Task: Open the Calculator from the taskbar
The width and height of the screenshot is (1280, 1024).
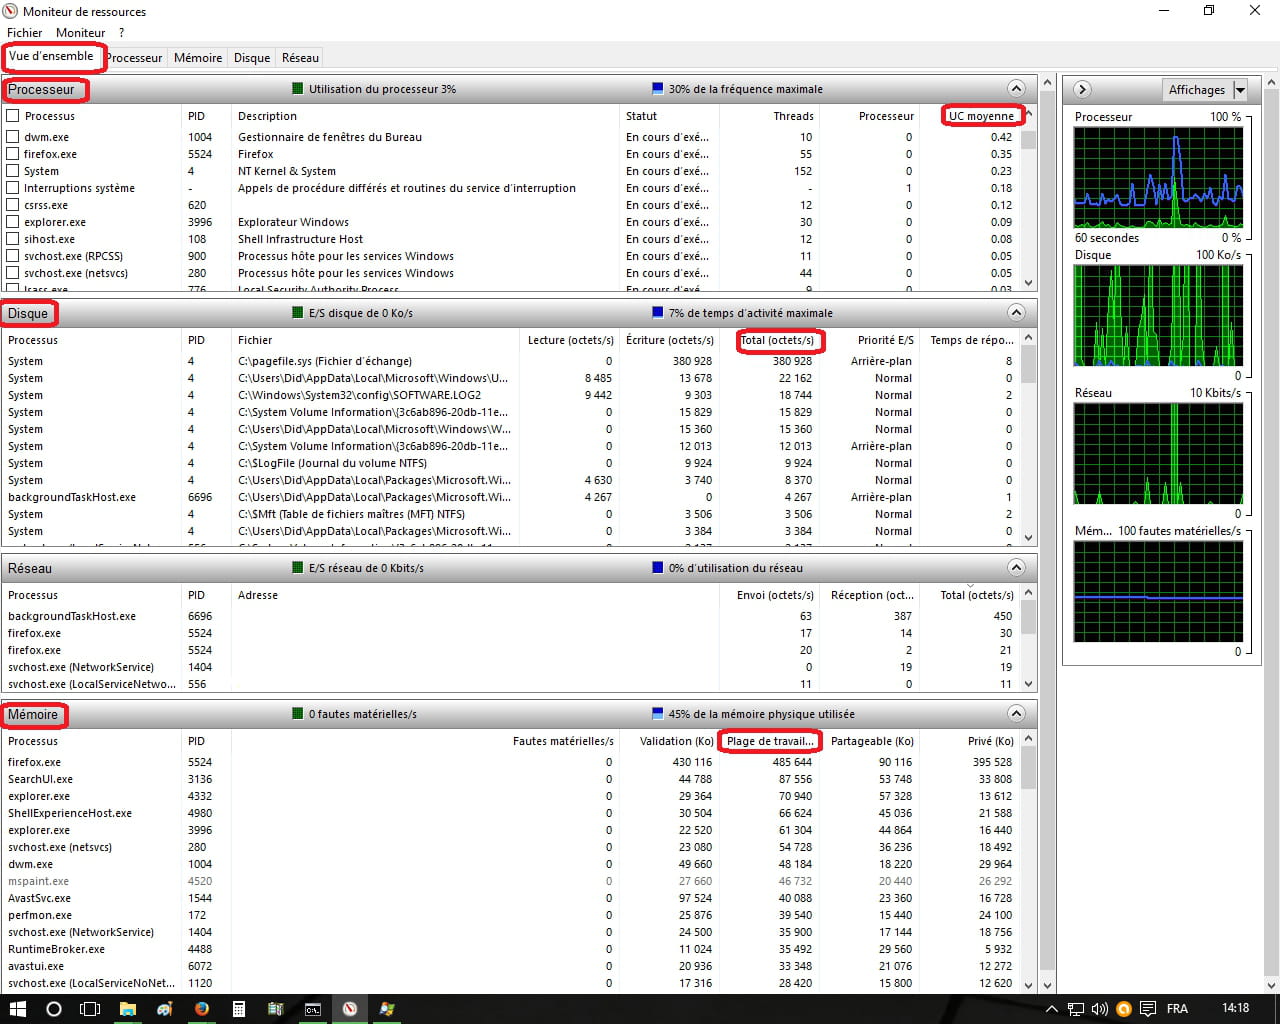Action: 239,1008
